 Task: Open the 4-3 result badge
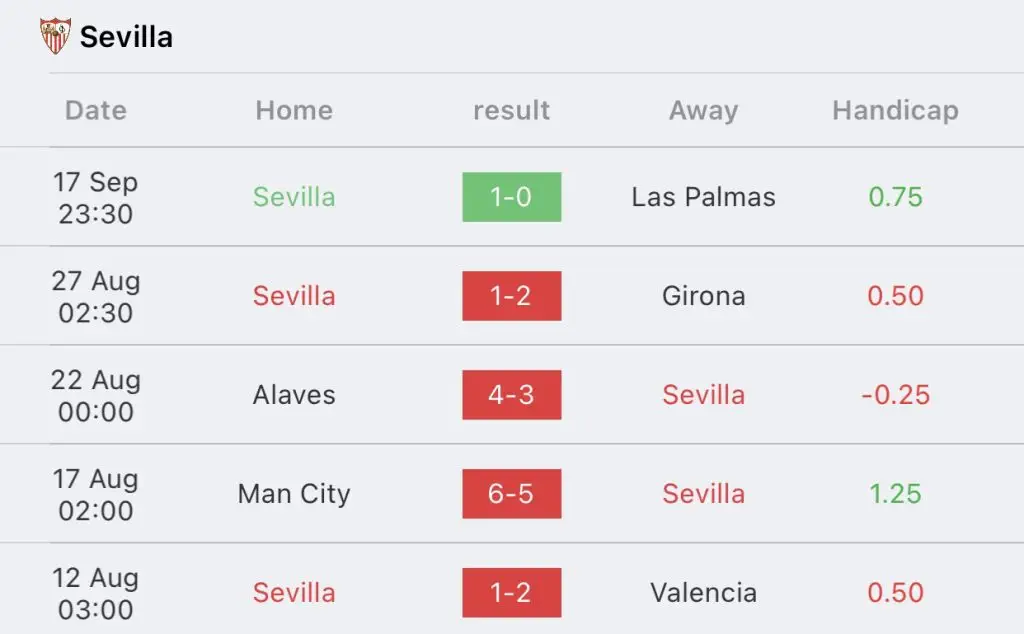(511, 394)
